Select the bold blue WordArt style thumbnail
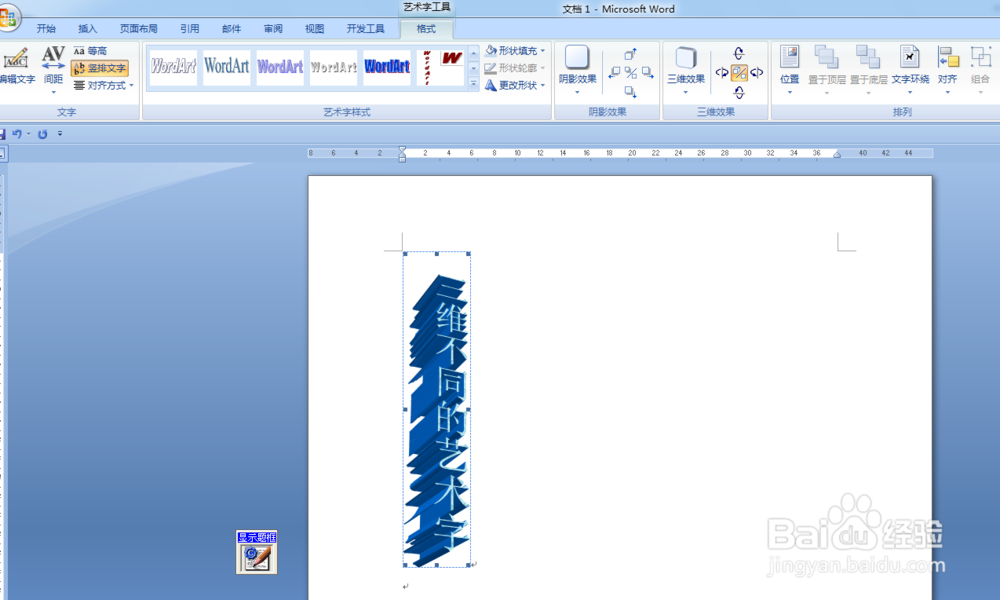The width and height of the screenshot is (1000, 600). [x=387, y=66]
